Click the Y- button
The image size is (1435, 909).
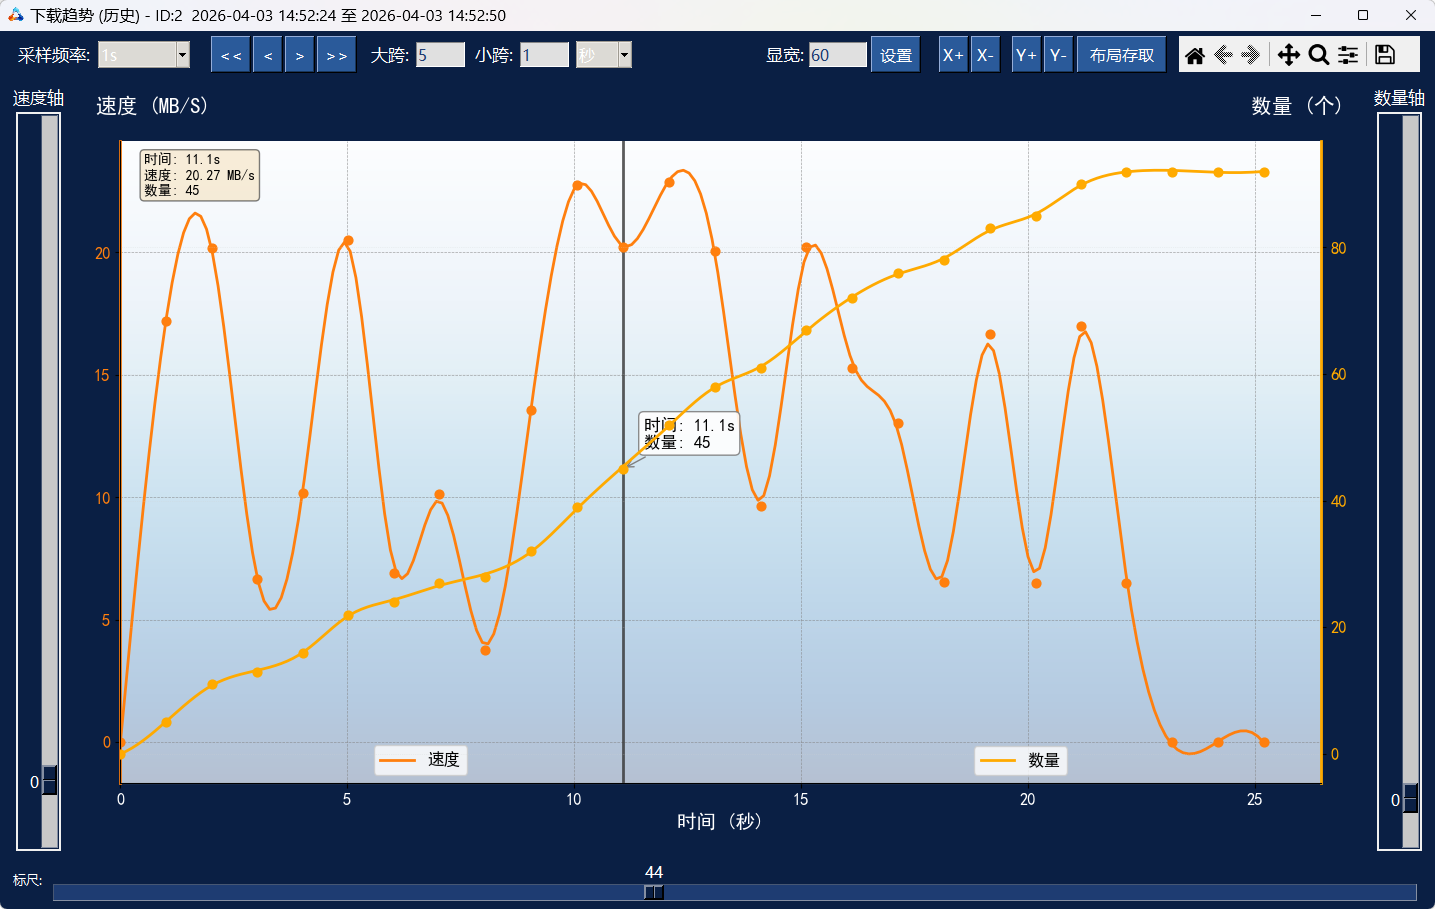[1058, 55]
